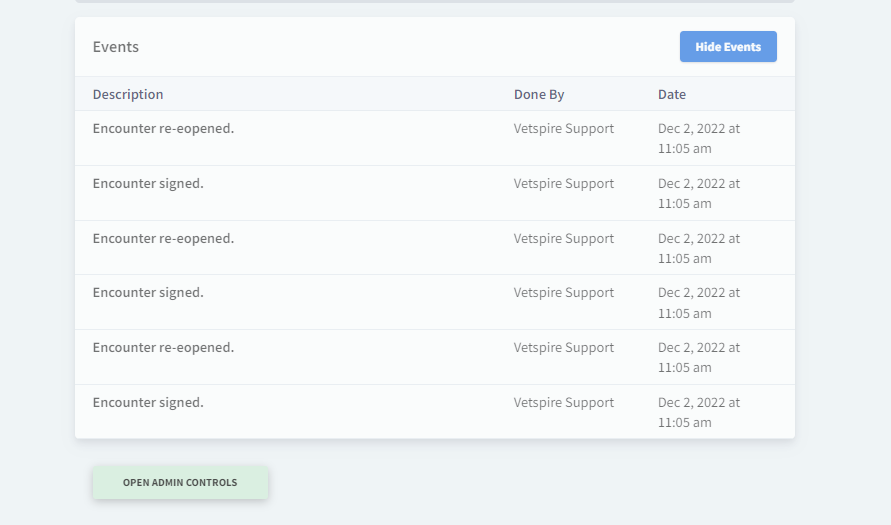Select the Date column header
891x525 pixels.
(x=672, y=95)
